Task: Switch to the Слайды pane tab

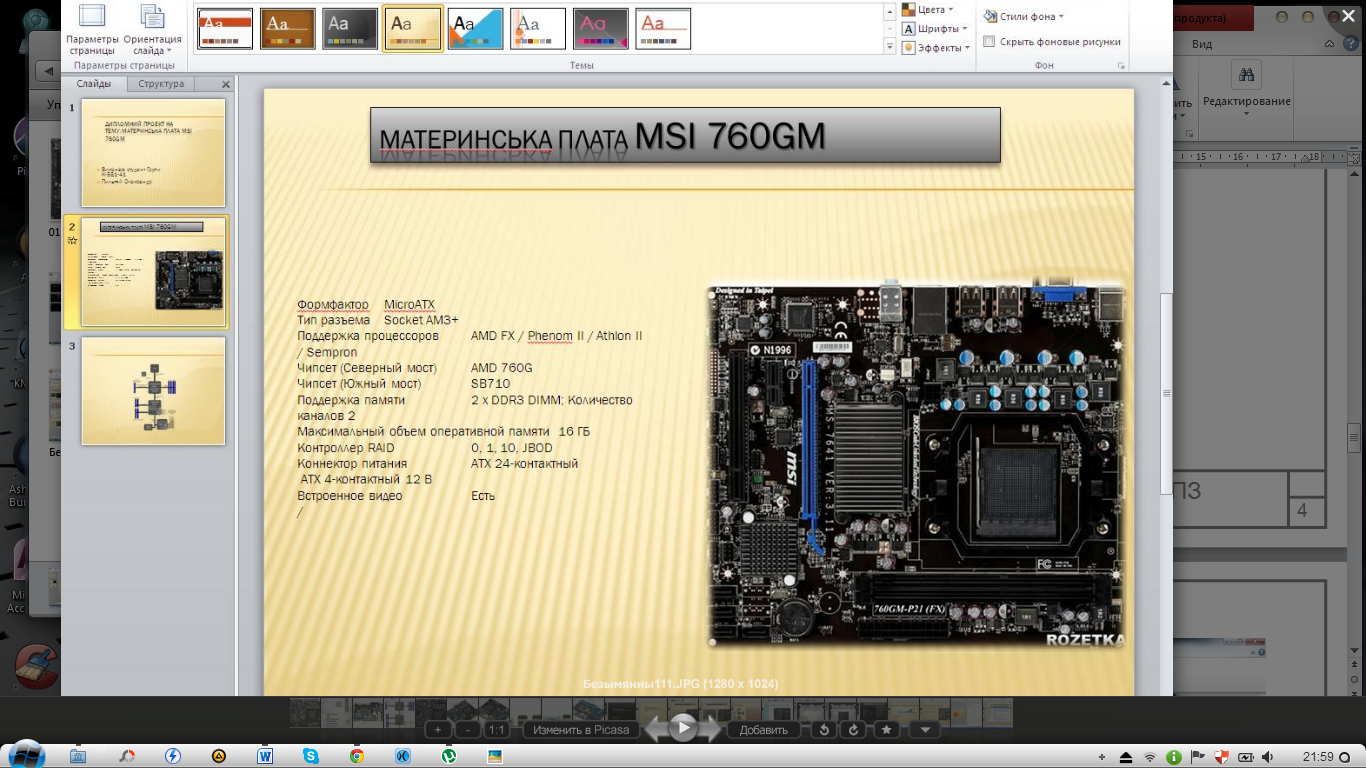Action: pyautogui.click(x=94, y=84)
